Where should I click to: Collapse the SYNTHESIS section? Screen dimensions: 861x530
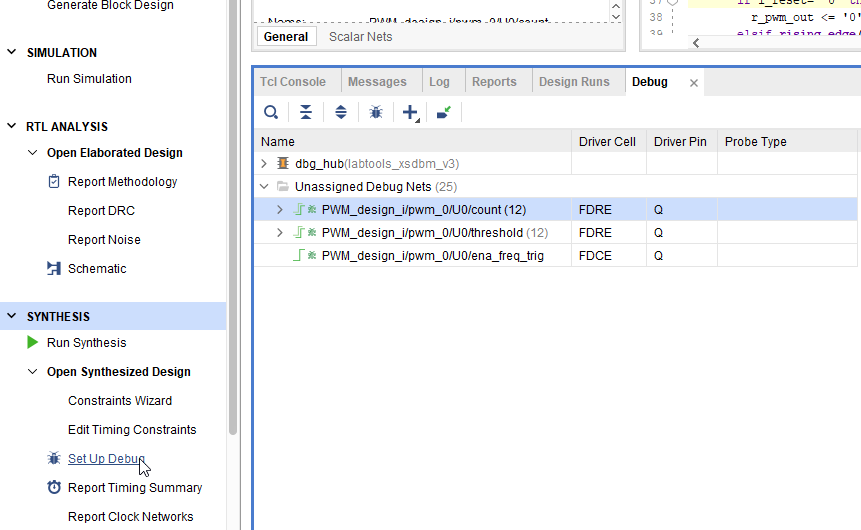pos(12,317)
